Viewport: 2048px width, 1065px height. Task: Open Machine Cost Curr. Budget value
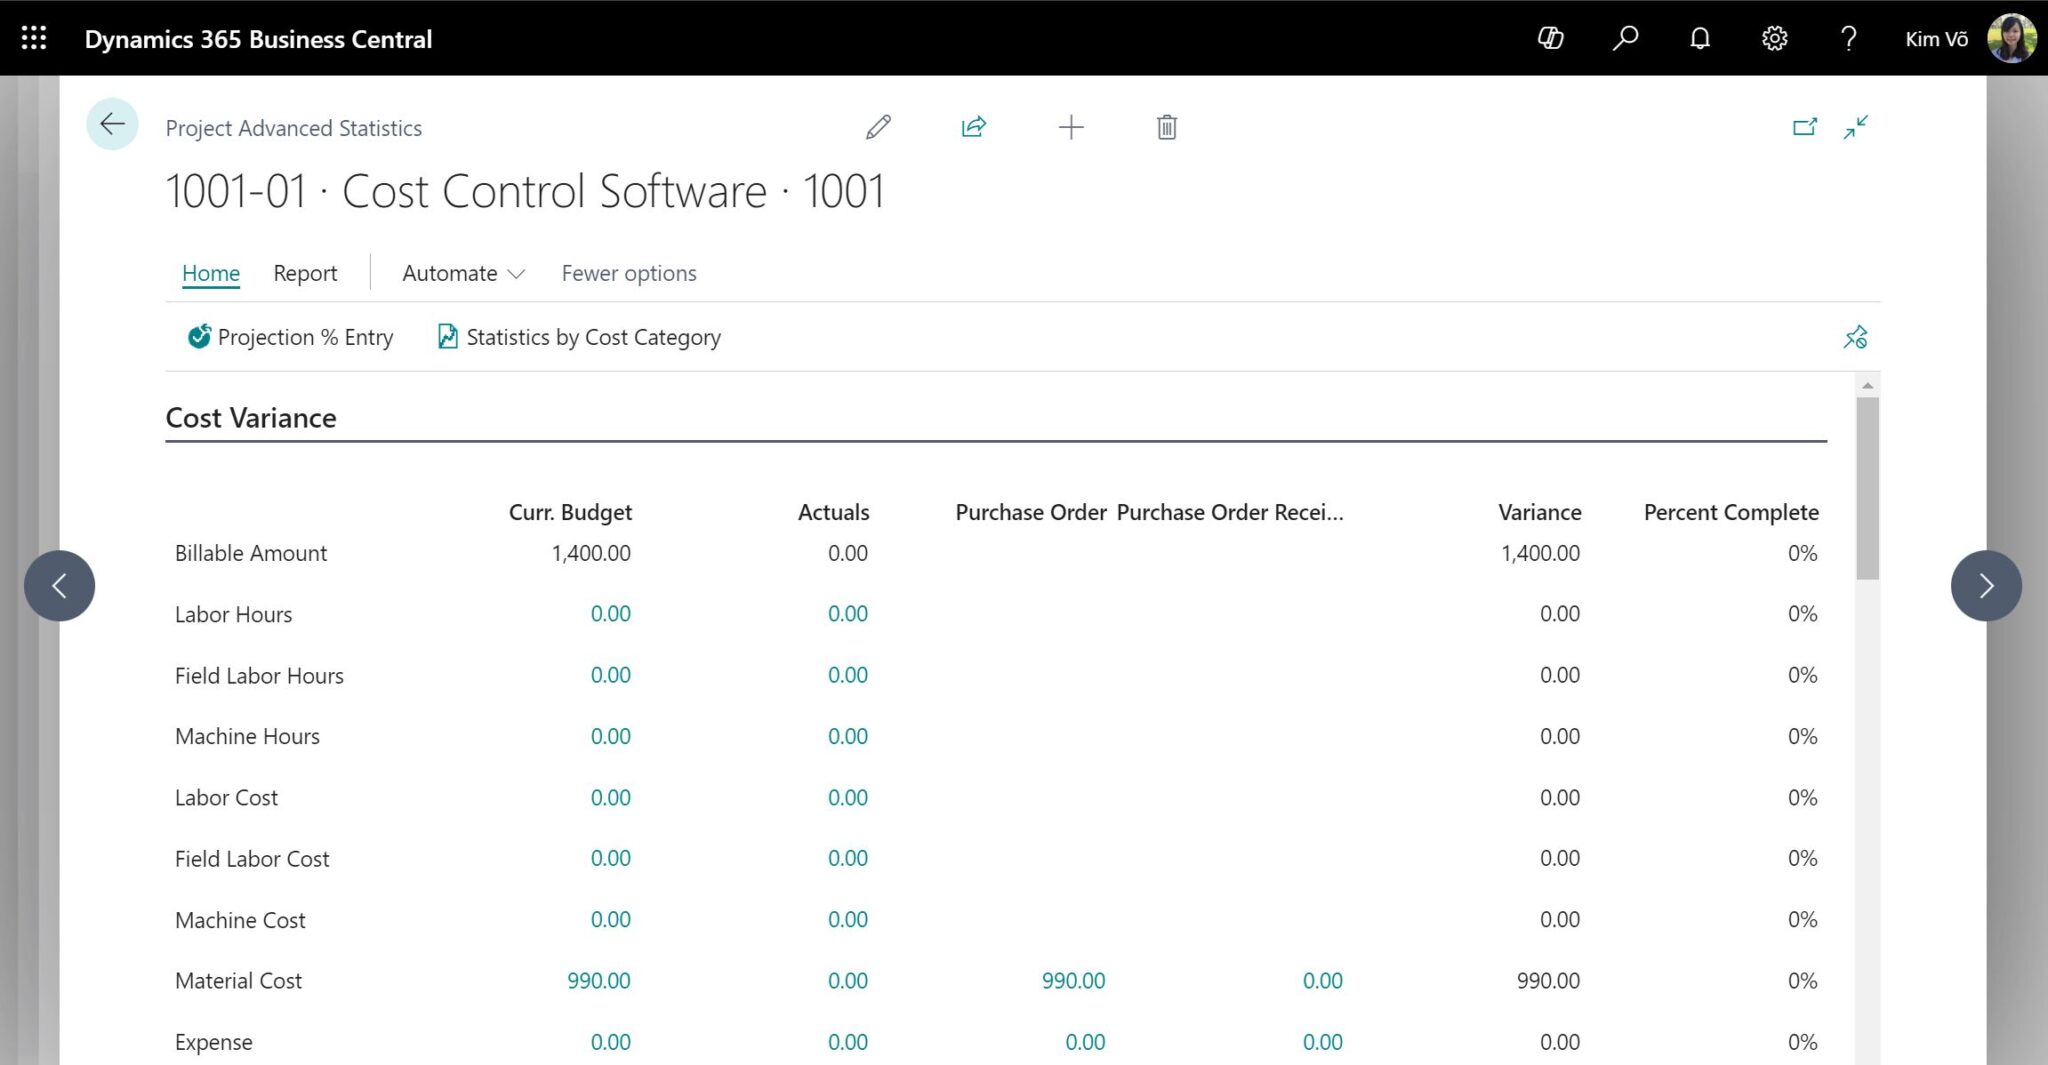pyautogui.click(x=610, y=919)
